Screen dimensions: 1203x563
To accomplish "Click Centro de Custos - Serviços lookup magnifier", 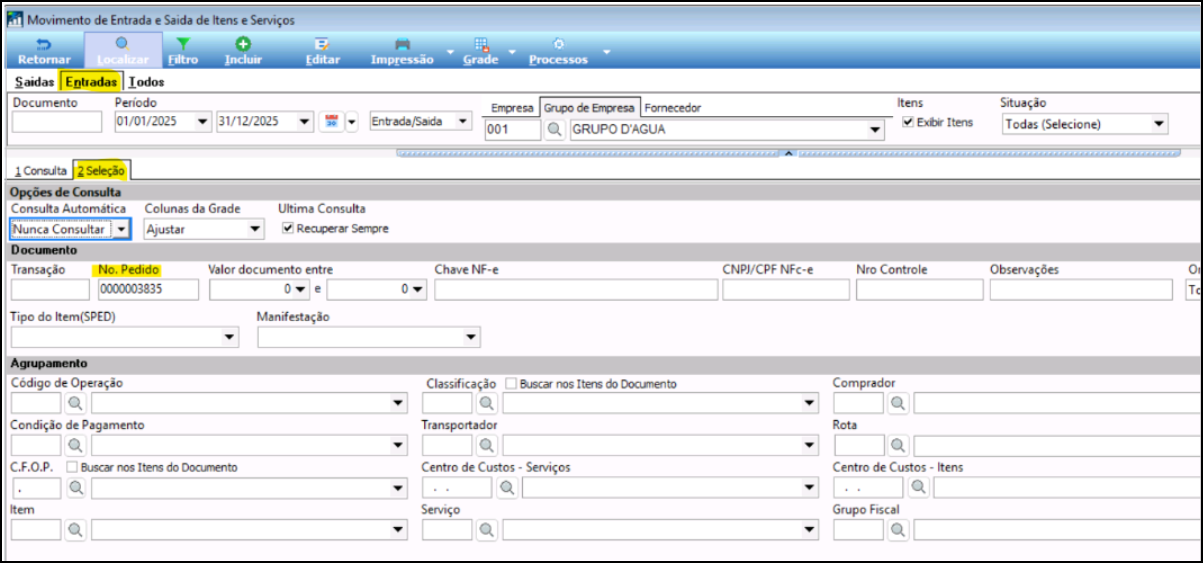I will tap(507, 487).
